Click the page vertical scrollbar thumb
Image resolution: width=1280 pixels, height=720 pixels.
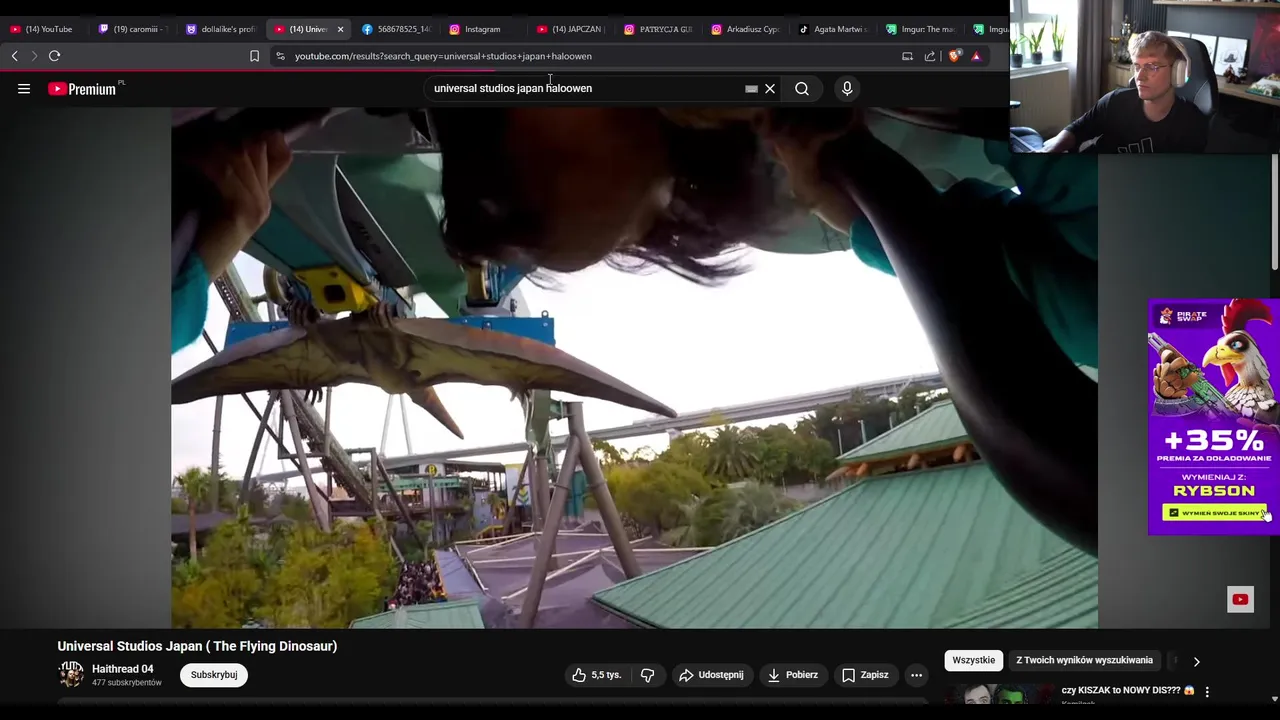1274,212
